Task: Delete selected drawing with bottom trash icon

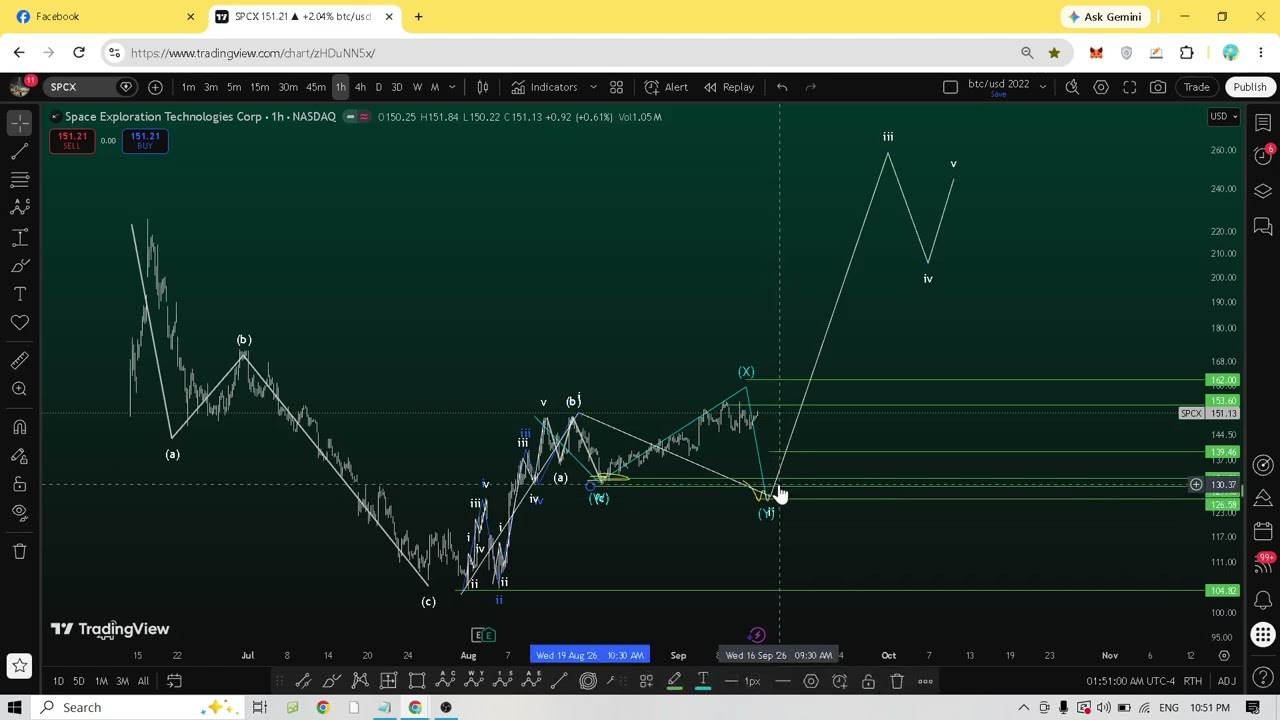Action: (x=897, y=682)
